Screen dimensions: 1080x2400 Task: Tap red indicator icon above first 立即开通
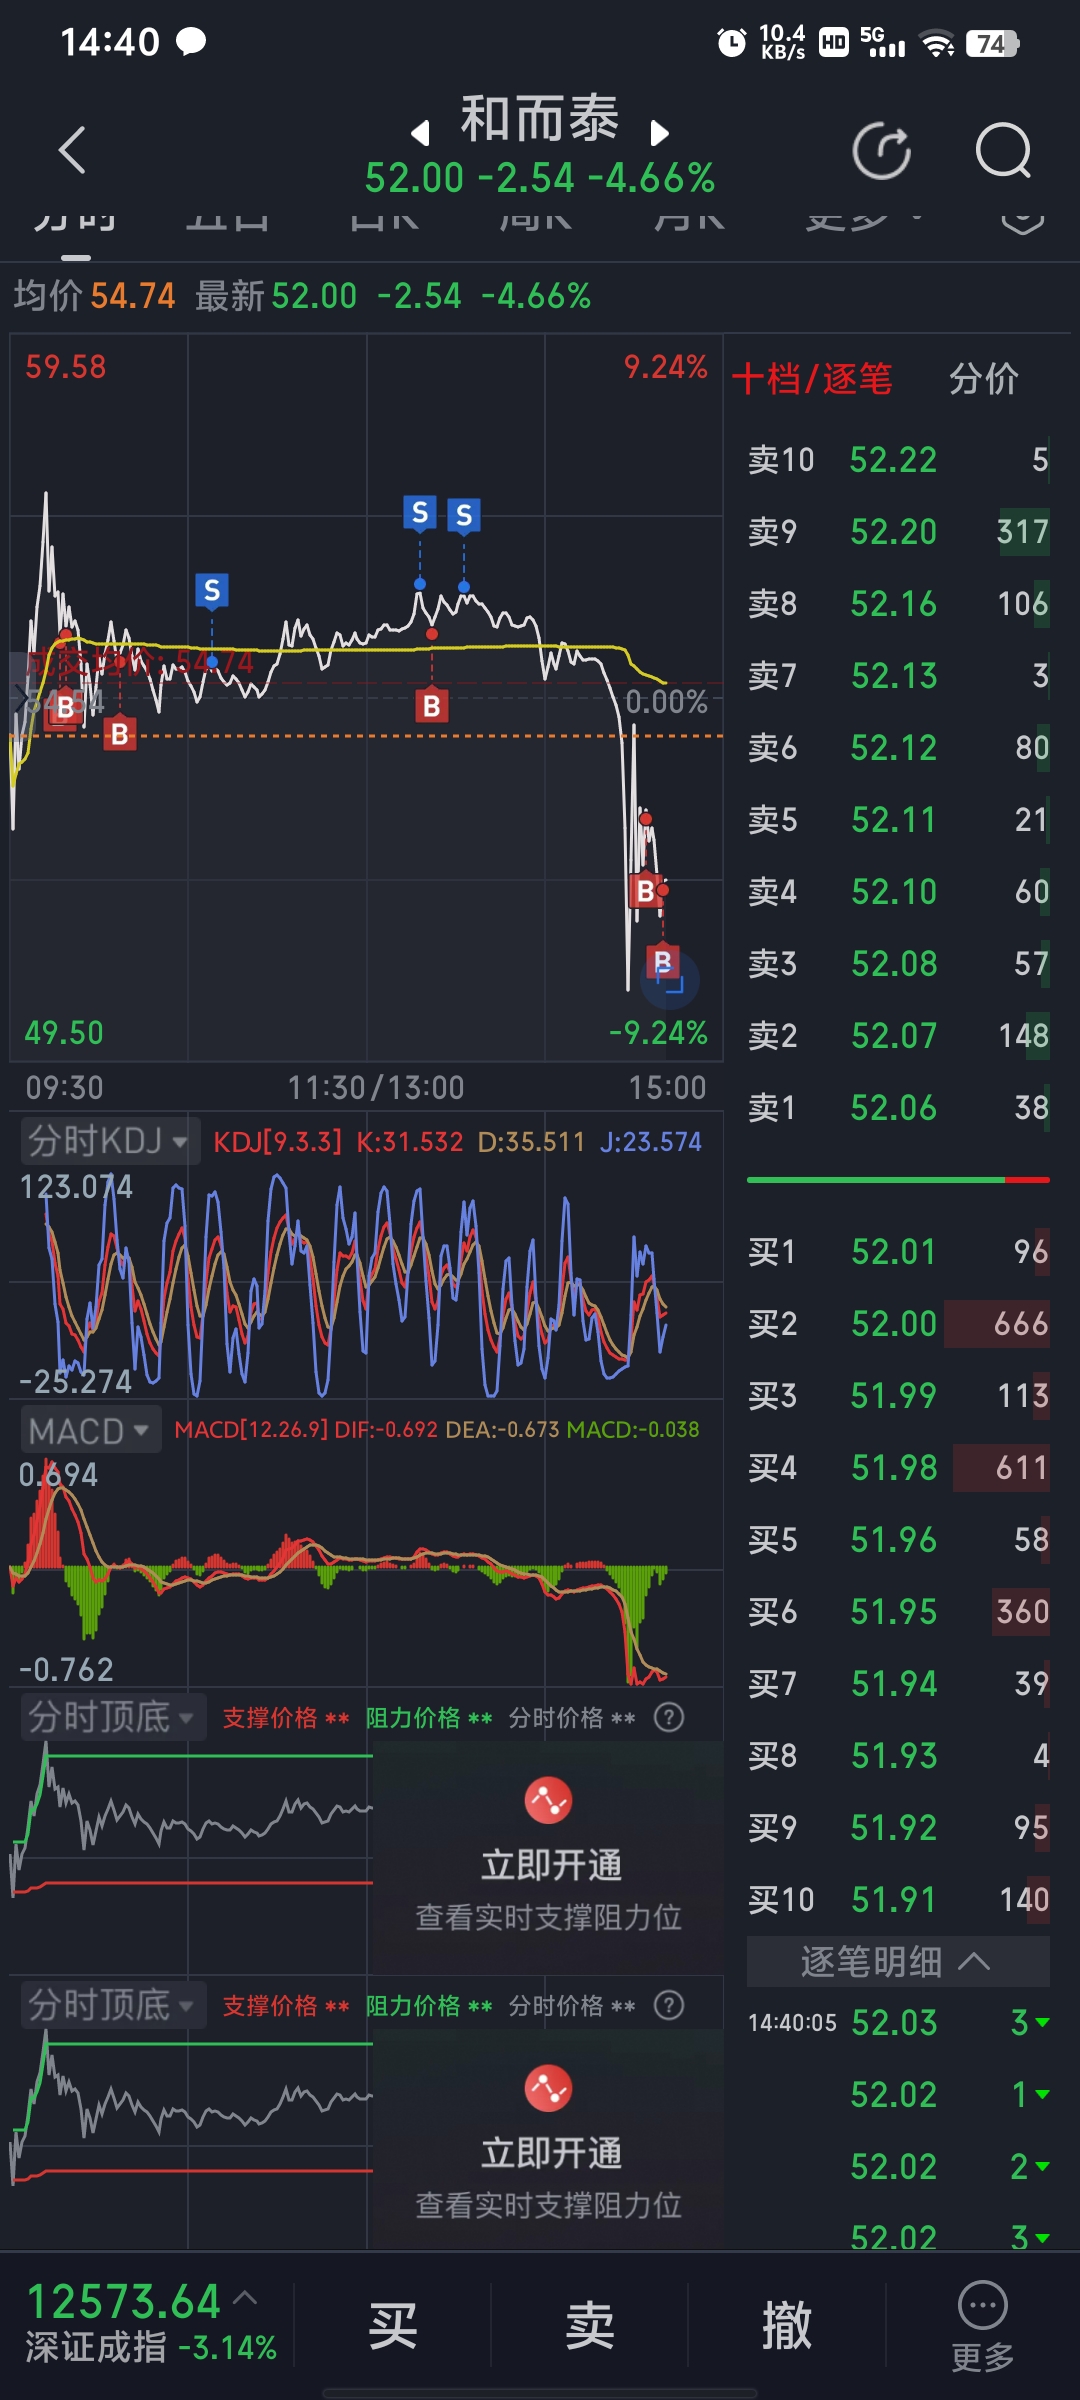(x=548, y=1800)
